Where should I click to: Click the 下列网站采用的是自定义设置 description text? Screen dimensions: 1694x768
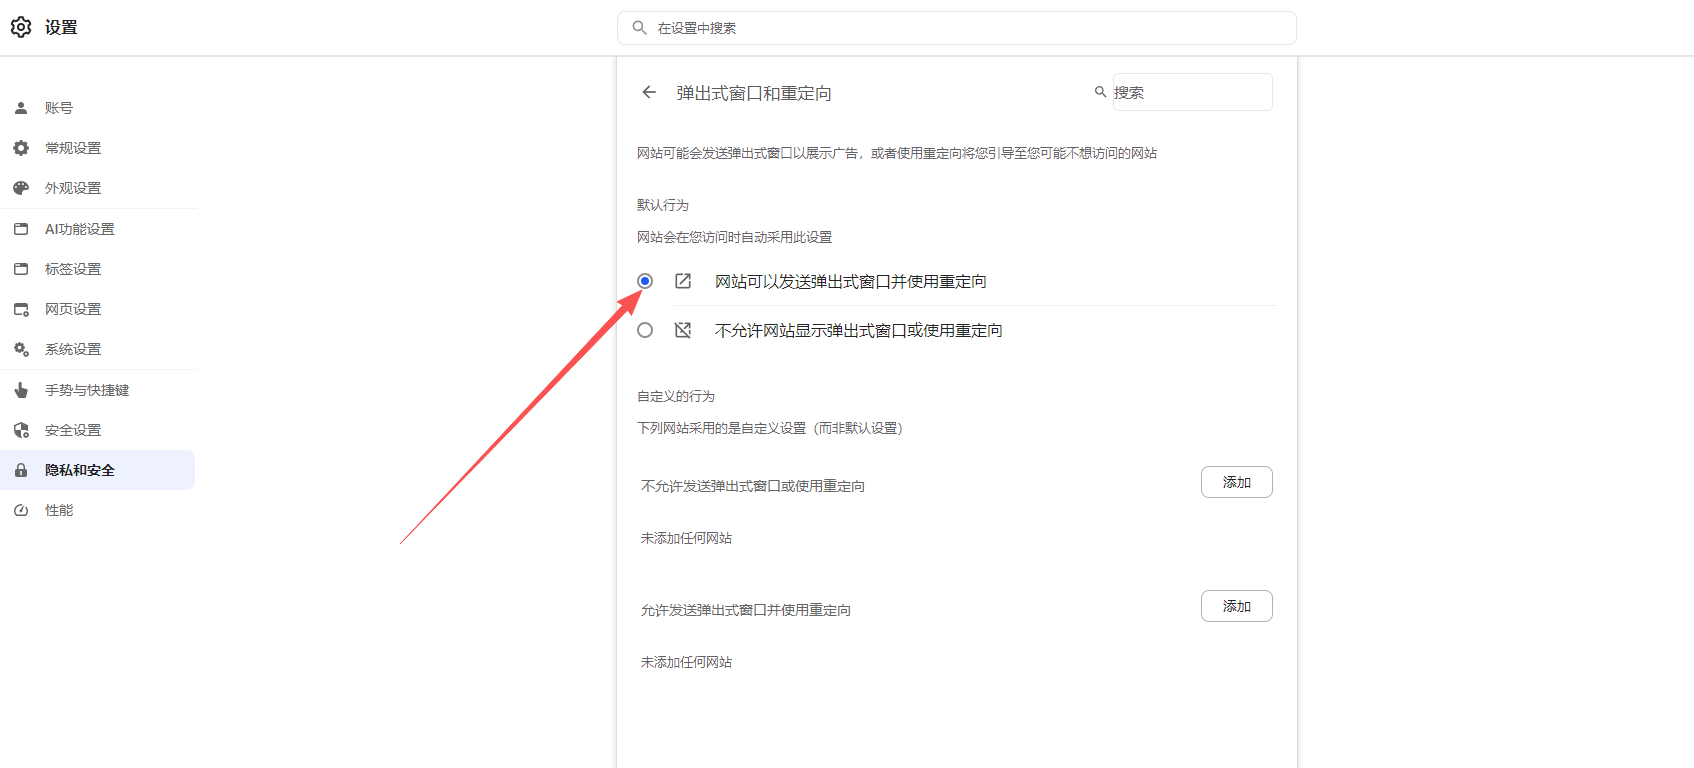point(770,428)
